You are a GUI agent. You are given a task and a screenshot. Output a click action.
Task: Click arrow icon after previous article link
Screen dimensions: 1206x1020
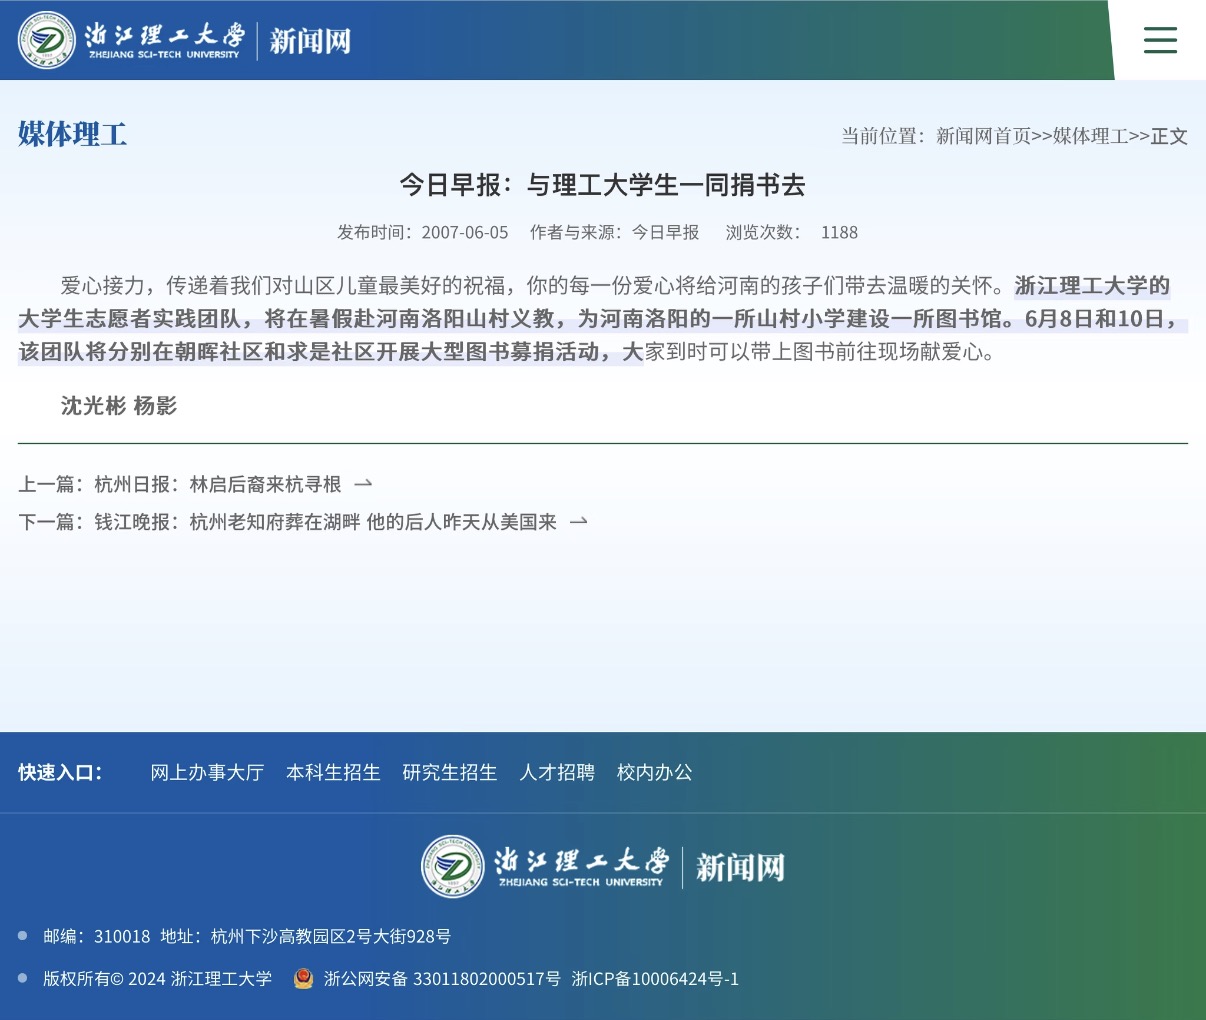(364, 484)
